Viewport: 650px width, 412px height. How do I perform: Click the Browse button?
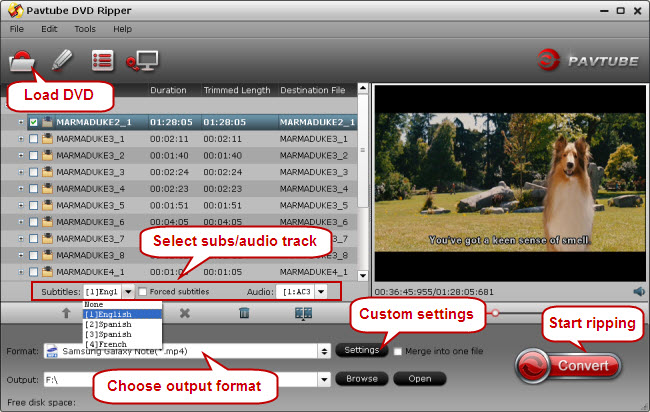362,378
